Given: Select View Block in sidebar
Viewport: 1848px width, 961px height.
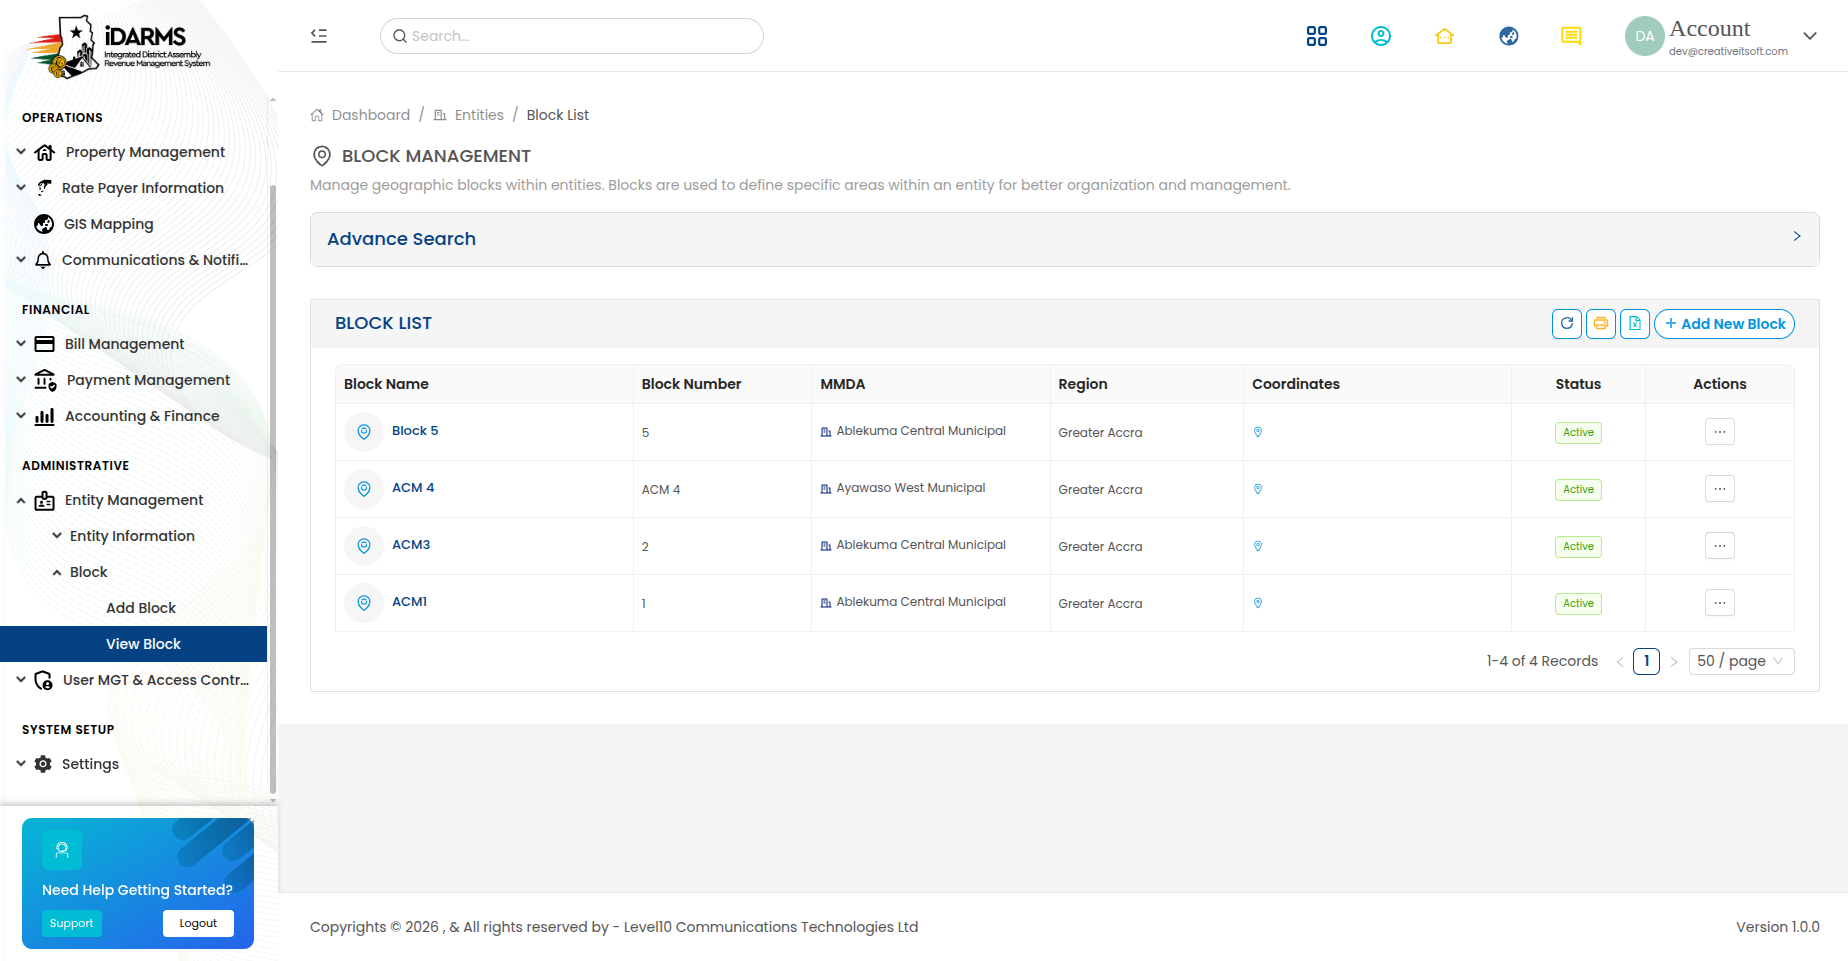Looking at the screenshot, I should click(133, 644).
